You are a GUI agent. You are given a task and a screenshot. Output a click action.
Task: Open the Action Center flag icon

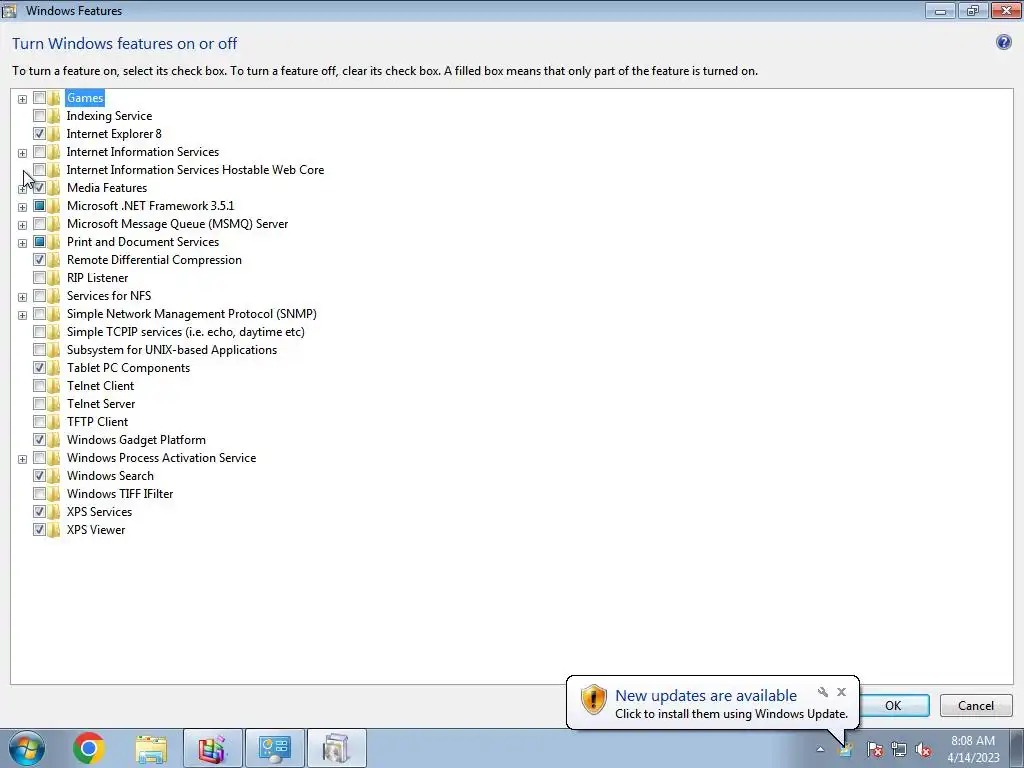[874, 749]
